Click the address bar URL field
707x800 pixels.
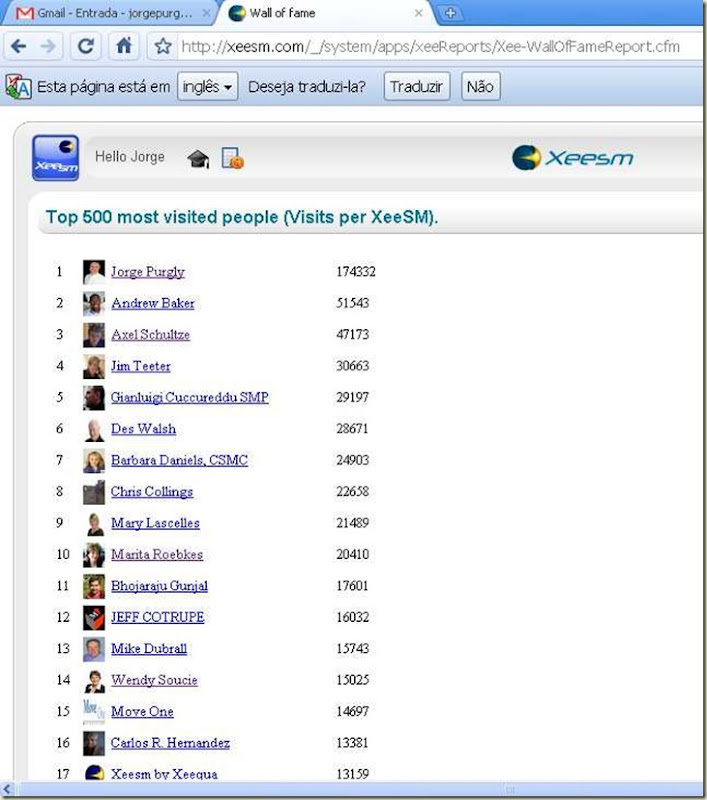431,47
